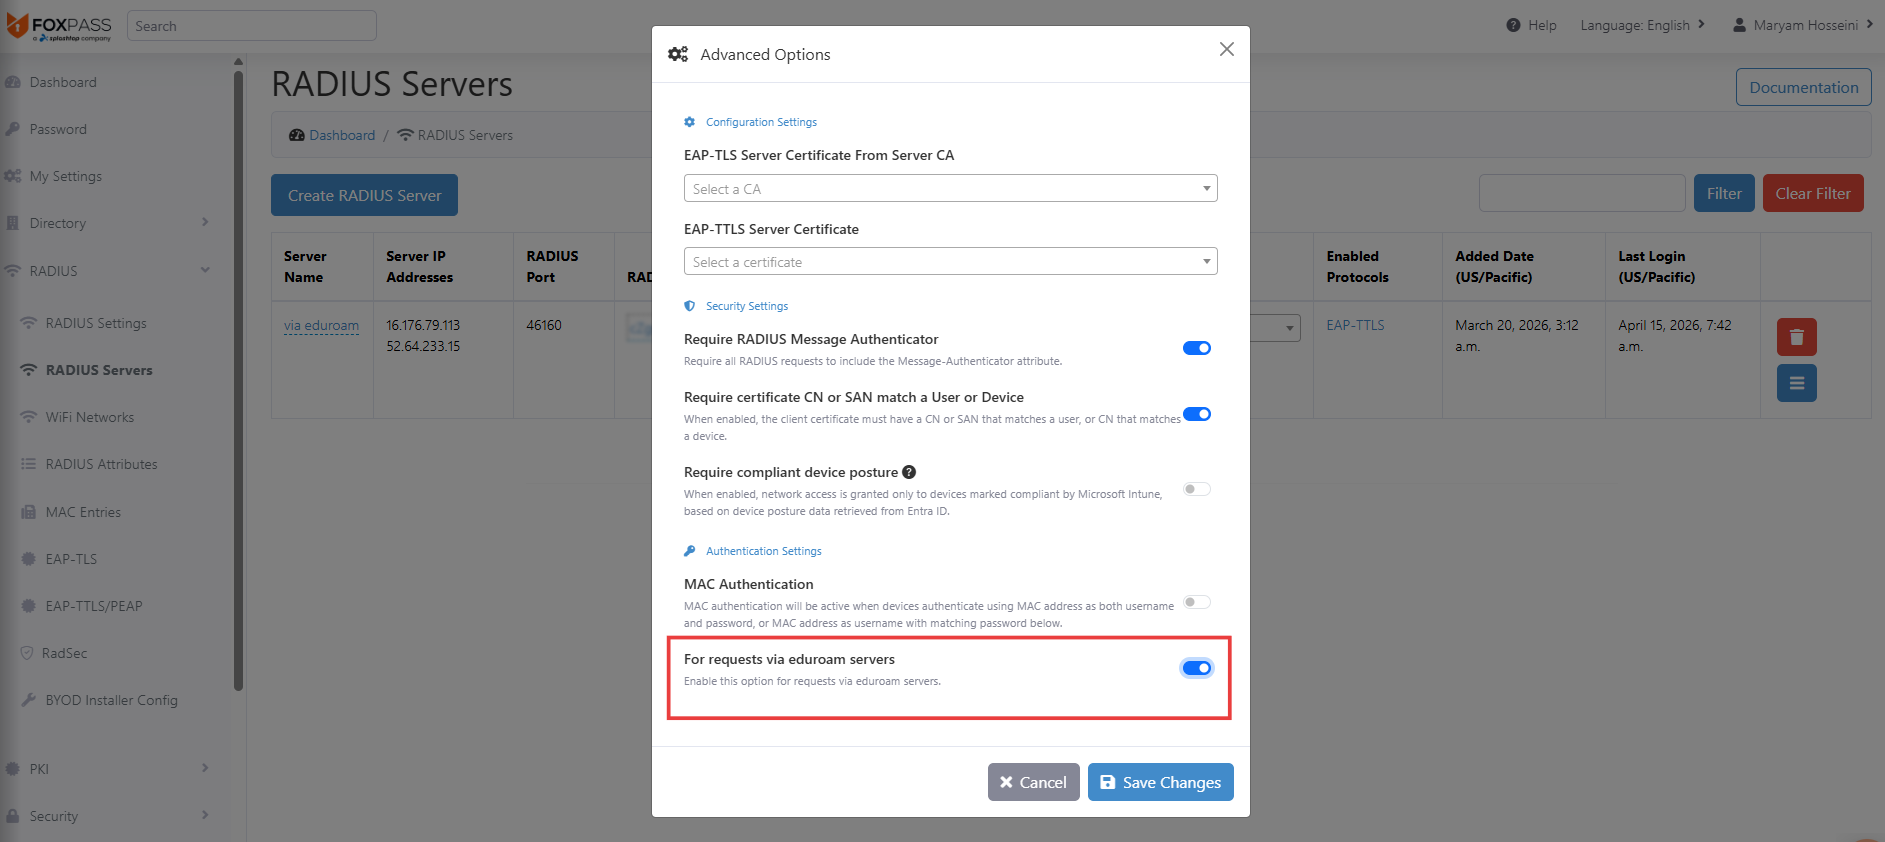The image size is (1885, 842).
Task: Click the device posture help question icon
Action: tap(909, 472)
